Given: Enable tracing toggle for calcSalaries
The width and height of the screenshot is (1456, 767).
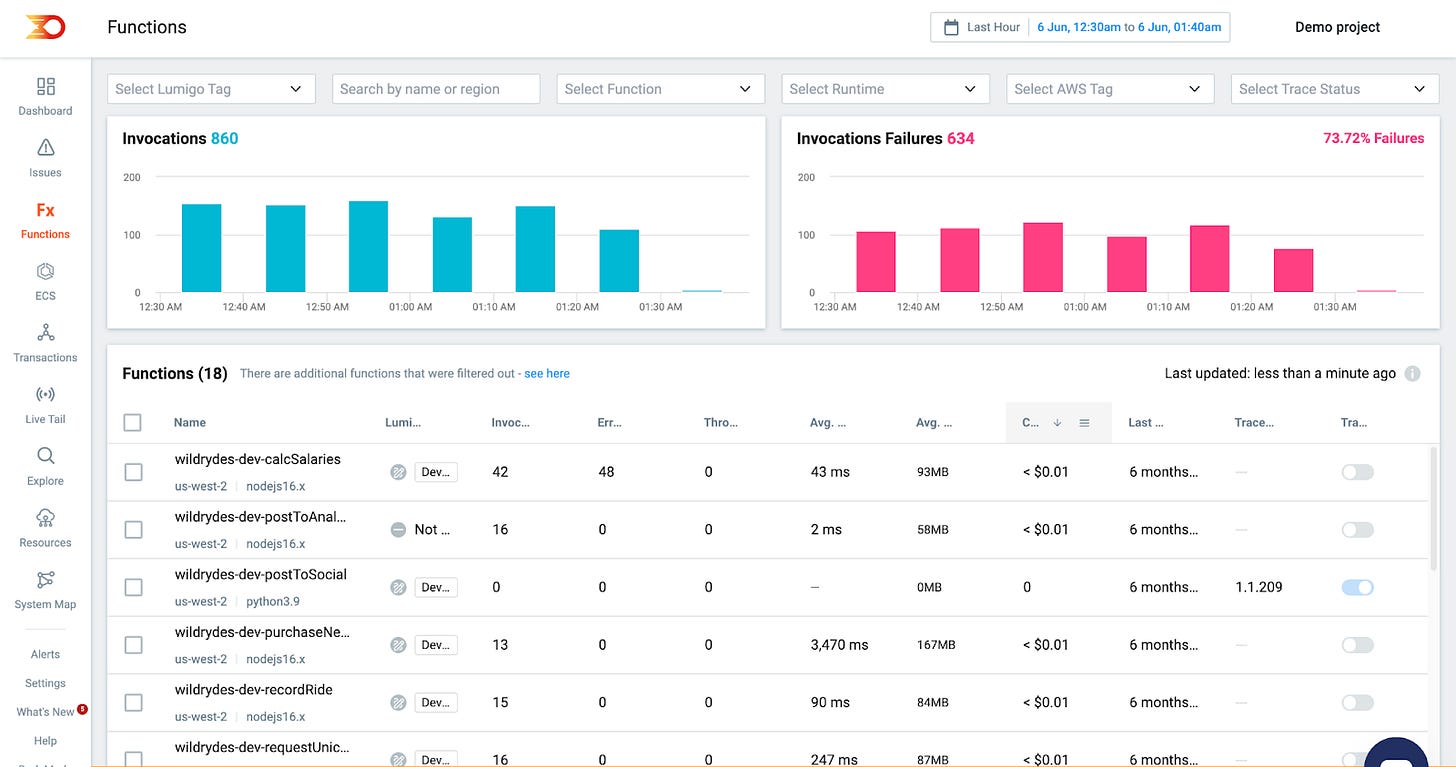Looking at the screenshot, I should point(1357,472).
